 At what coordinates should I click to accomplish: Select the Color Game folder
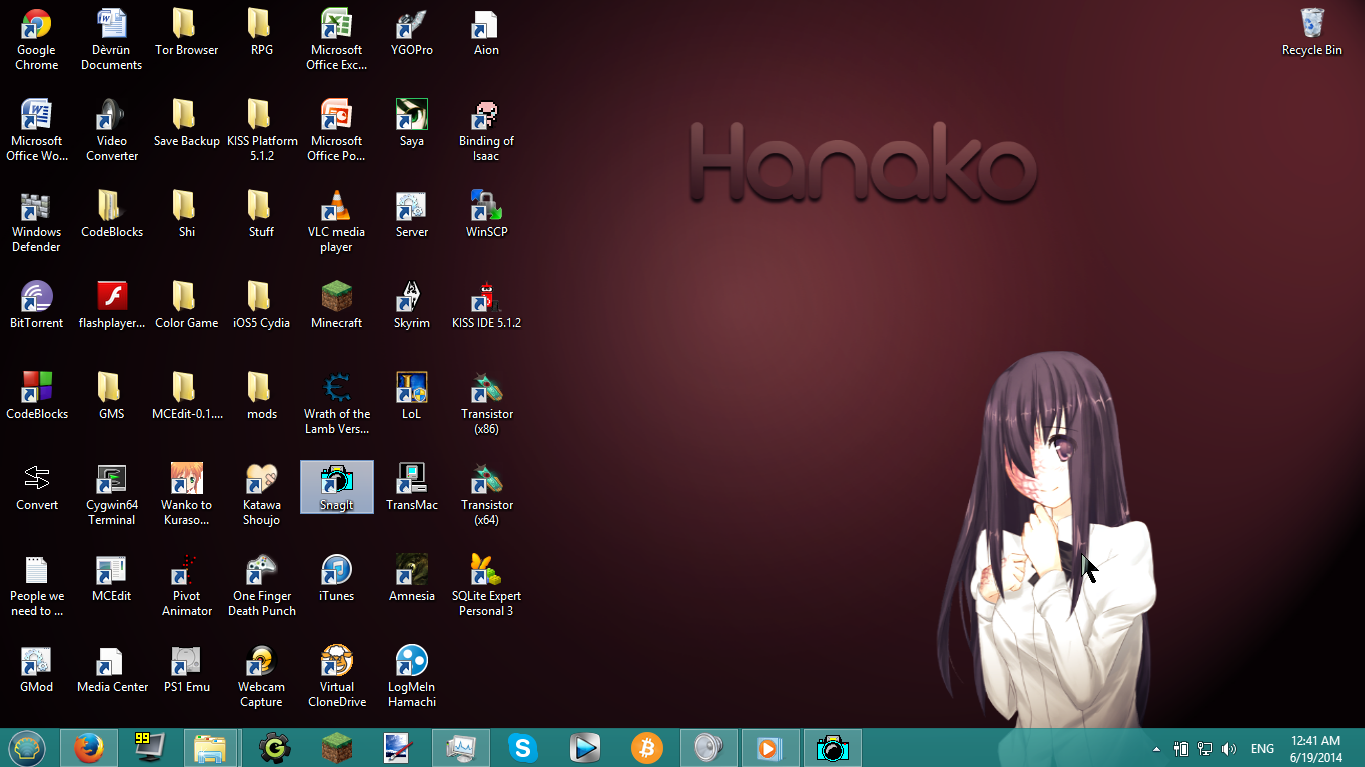point(187,306)
